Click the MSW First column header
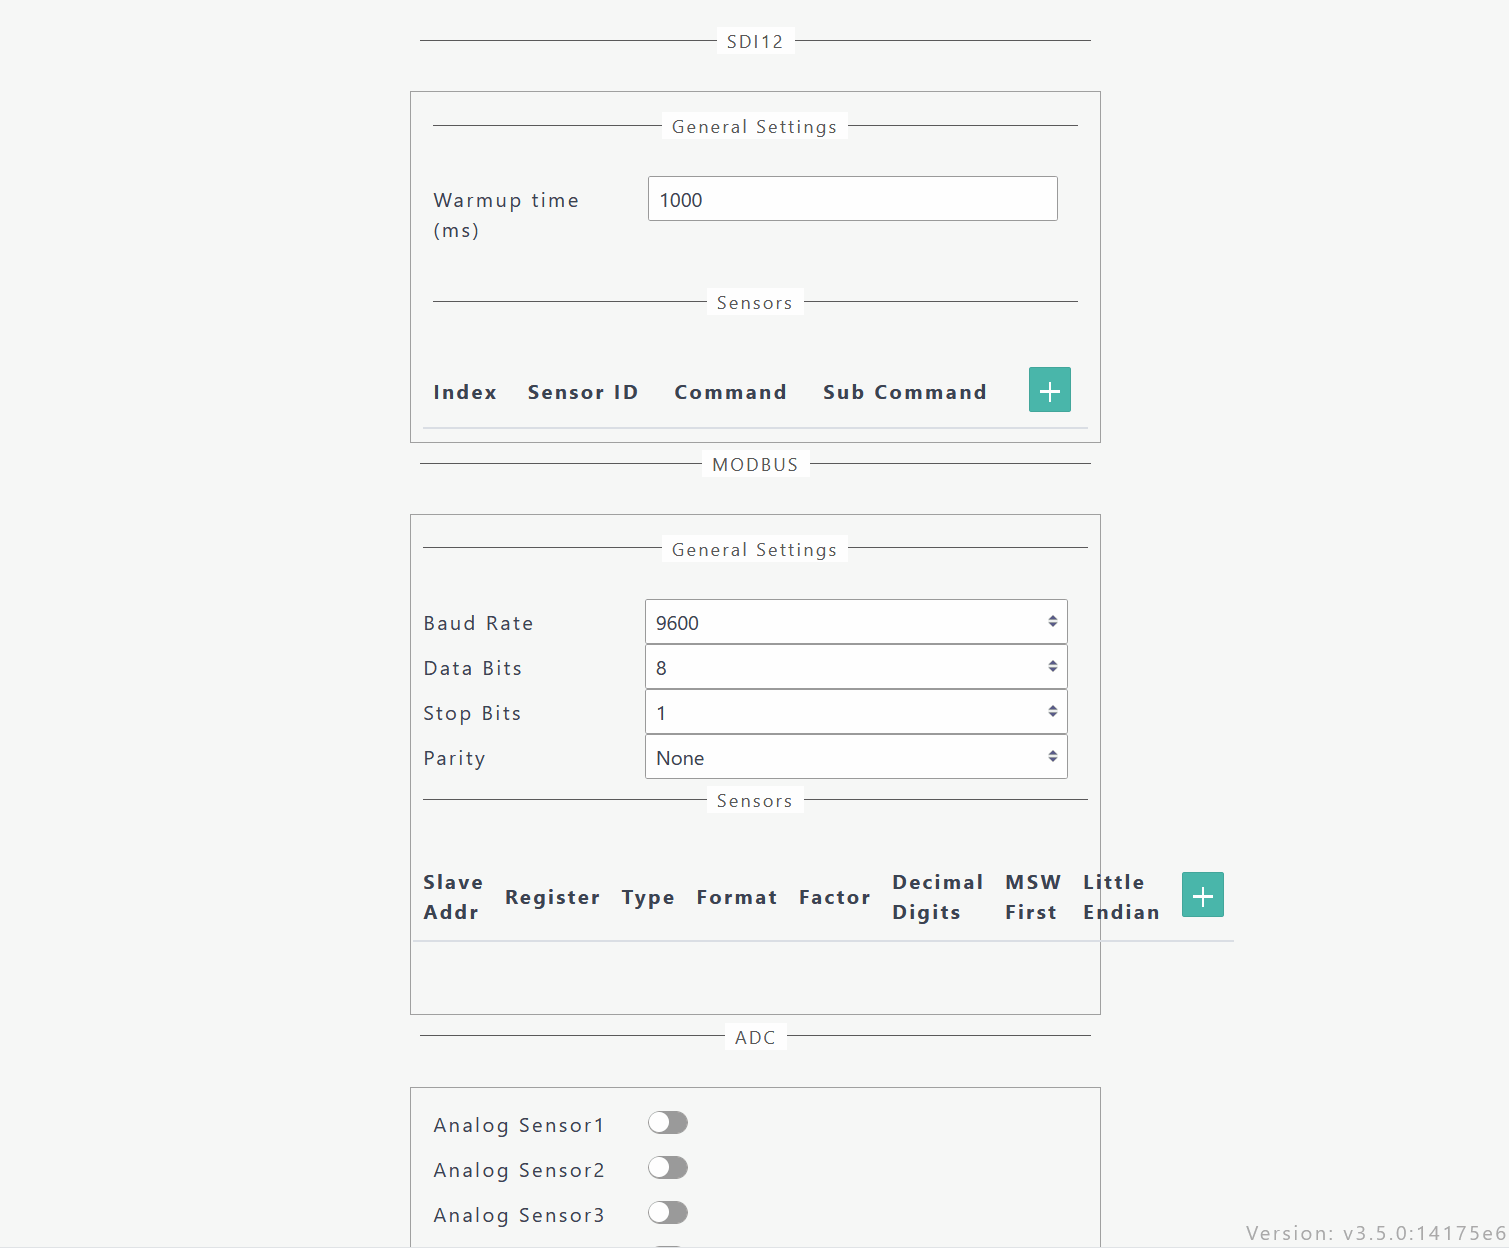Screen dimensions: 1509x1248 [x=1032, y=897]
